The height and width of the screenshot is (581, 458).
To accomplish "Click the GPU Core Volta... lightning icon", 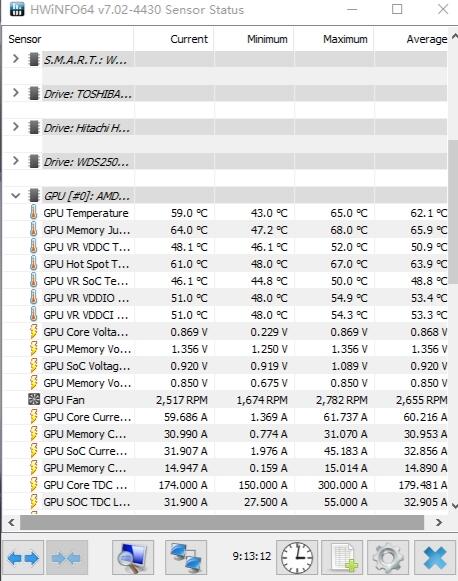I will (x=33, y=332).
